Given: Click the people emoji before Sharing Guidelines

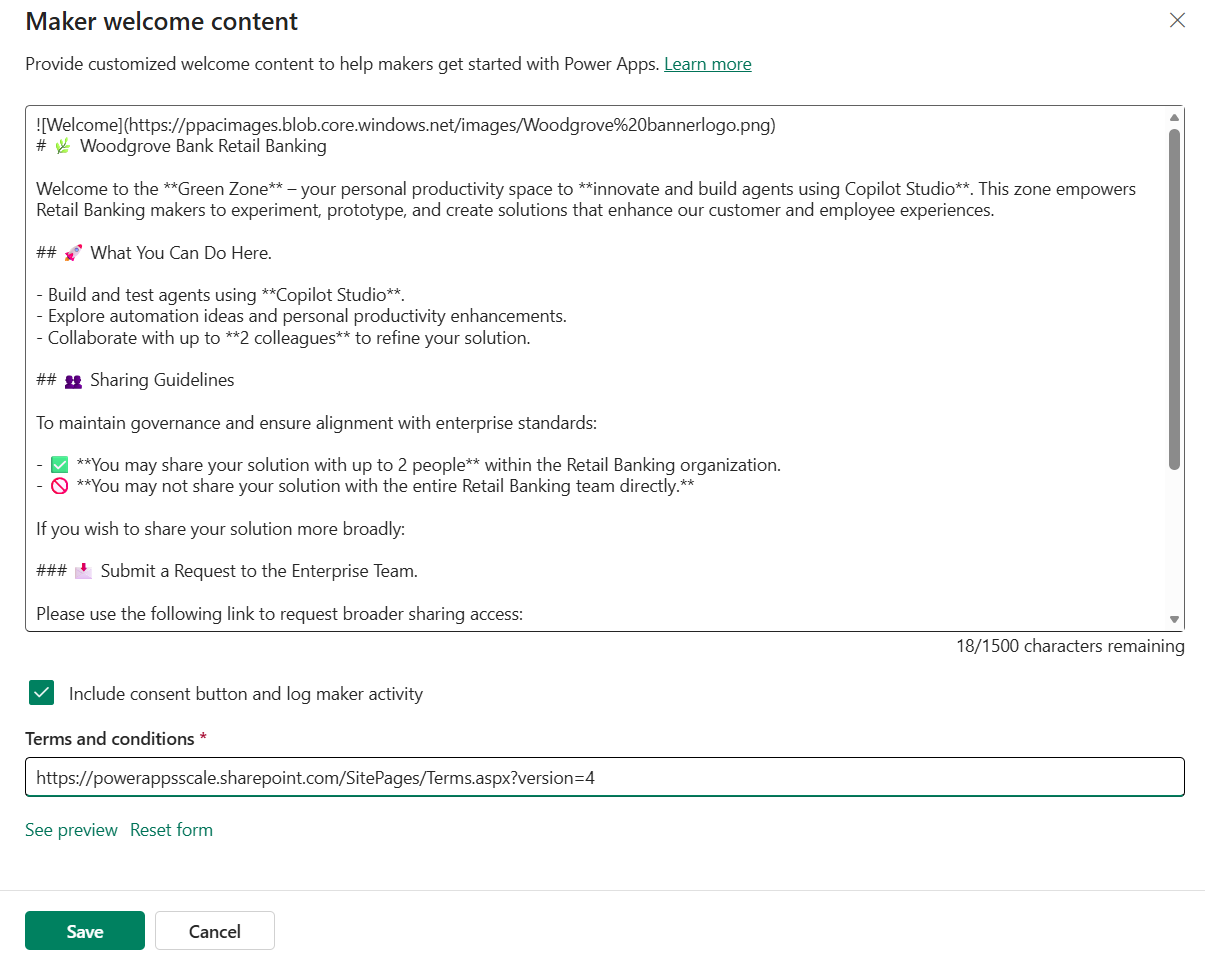Looking at the screenshot, I should coord(73,380).
